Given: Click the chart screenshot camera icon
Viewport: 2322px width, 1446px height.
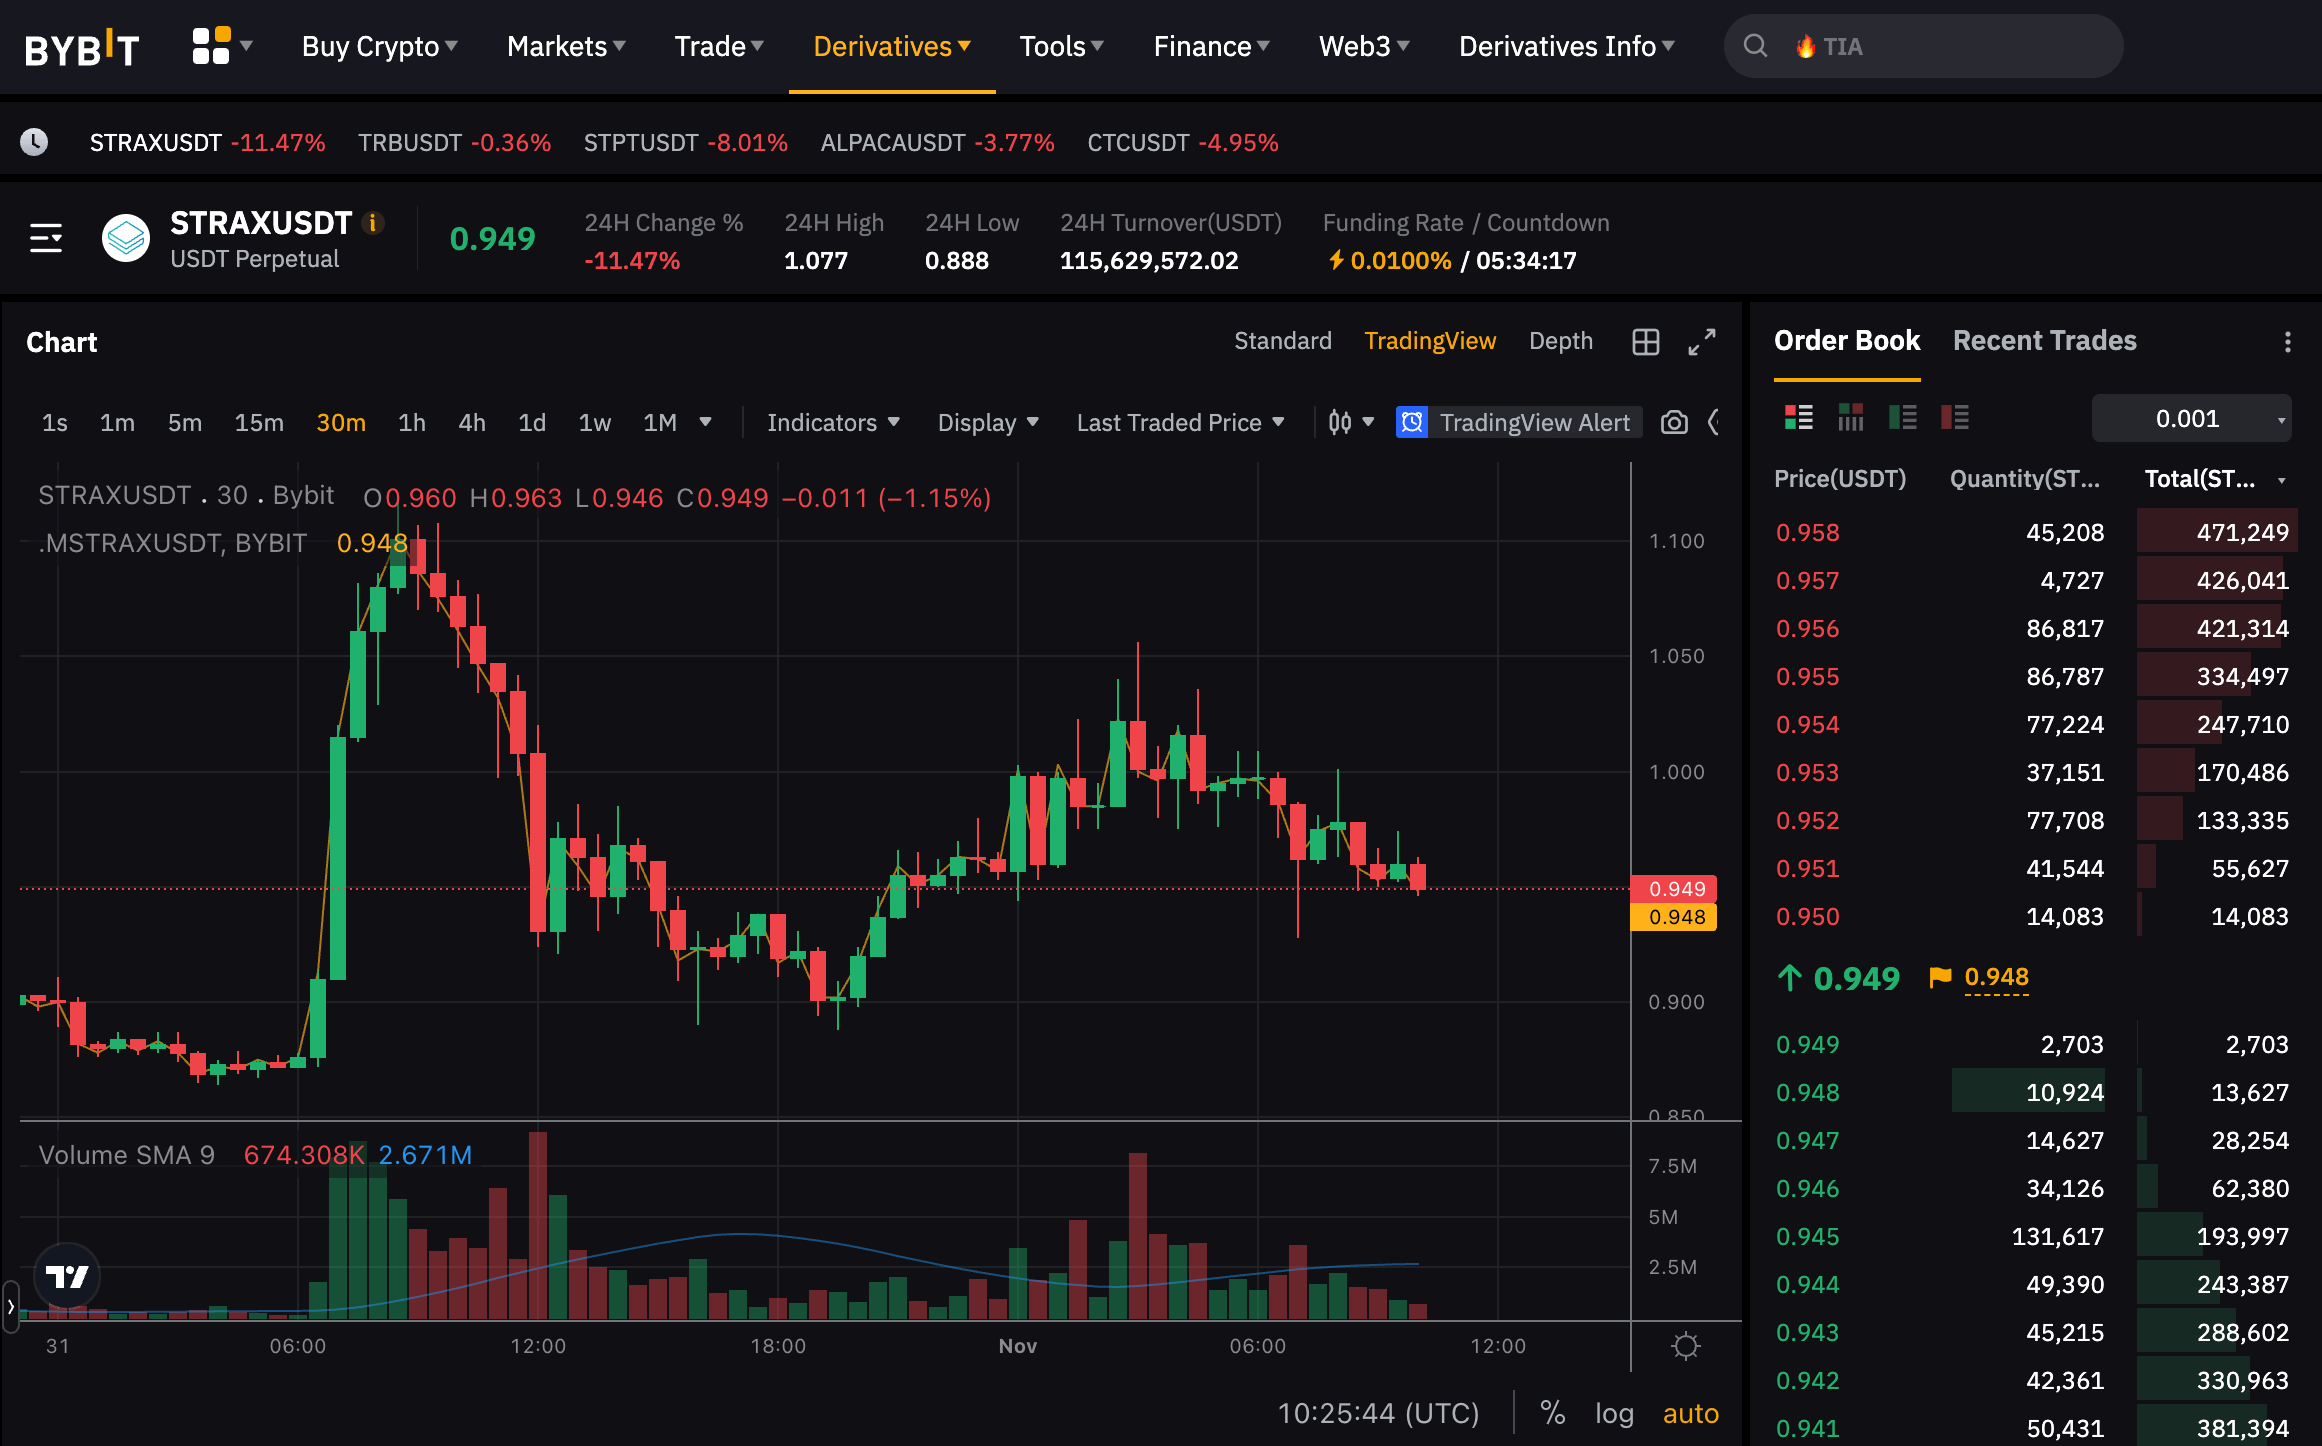Looking at the screenshot, I should coord(1674,423).
